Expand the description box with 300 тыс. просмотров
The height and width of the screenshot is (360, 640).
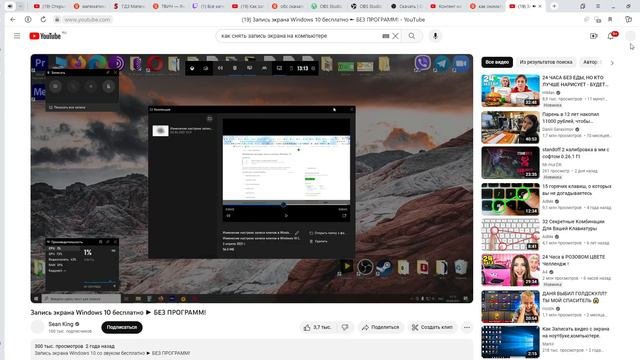click(x=252, y=349)
